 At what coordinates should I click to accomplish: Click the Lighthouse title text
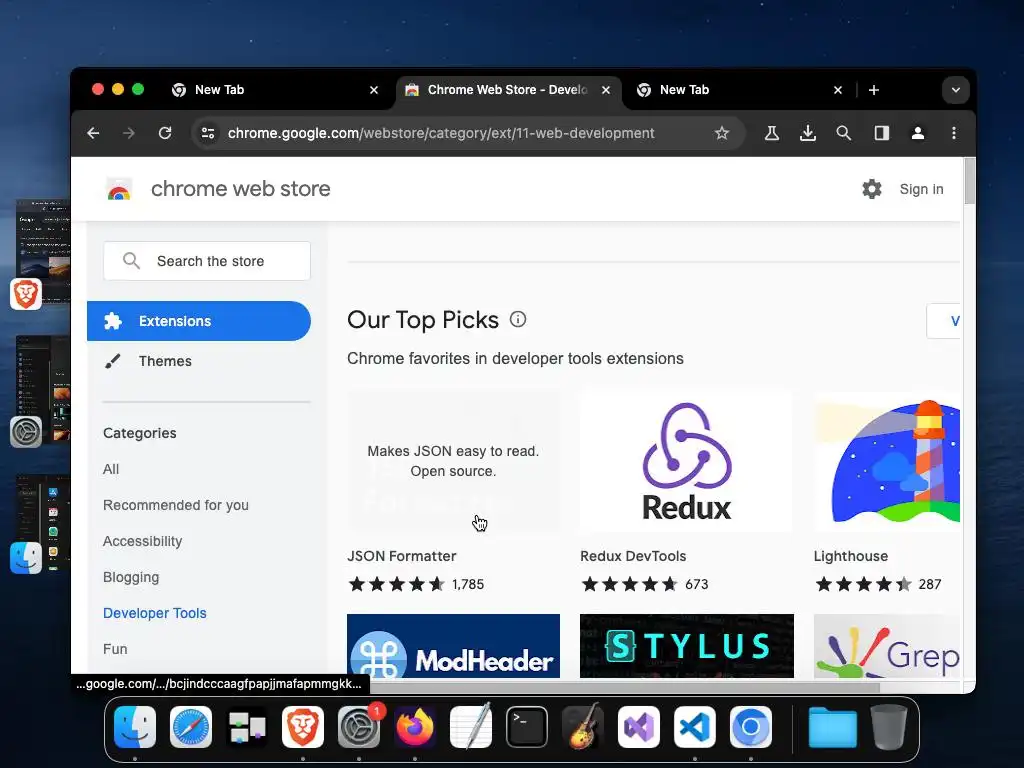point(851,556)
